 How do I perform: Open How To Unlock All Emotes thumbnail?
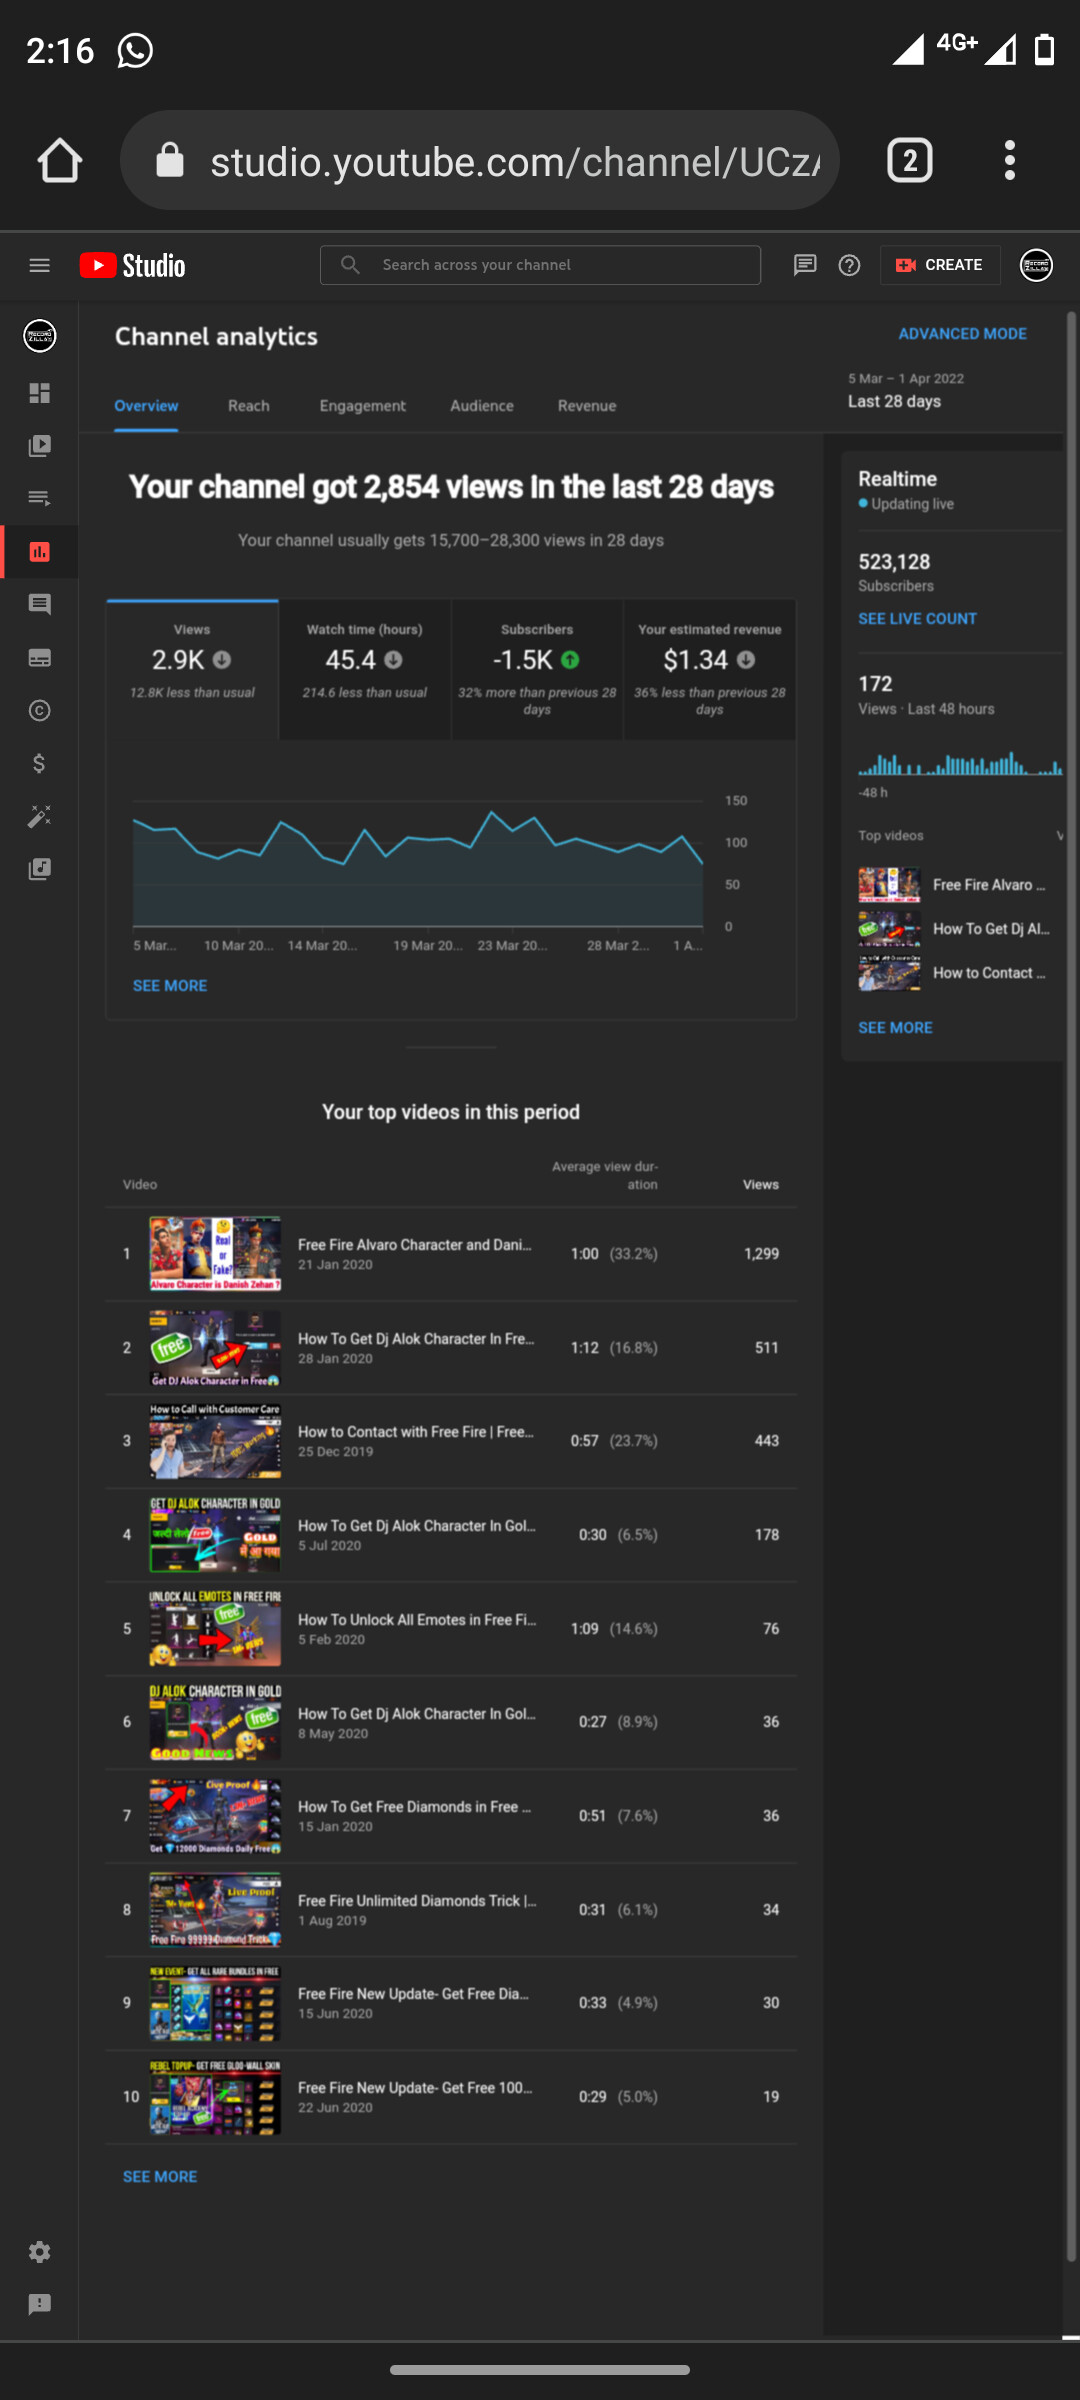point(215,1629)
